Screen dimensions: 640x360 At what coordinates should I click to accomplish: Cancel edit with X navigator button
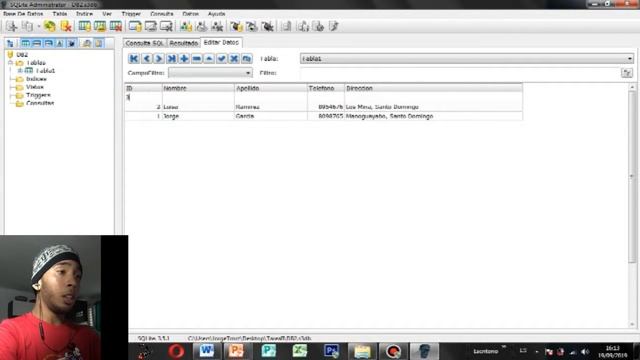[234, 59]
